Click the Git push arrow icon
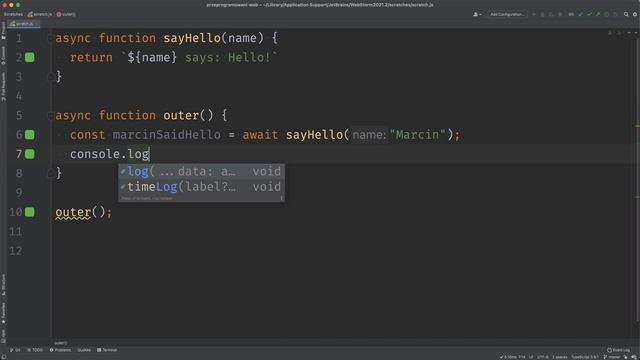This screenshot has width=640, height=360. tap(598, 14)
